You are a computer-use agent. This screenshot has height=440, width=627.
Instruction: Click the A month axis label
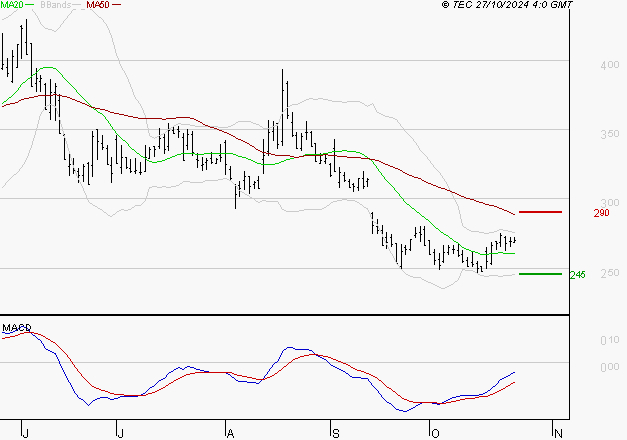(x=230, y=433)
